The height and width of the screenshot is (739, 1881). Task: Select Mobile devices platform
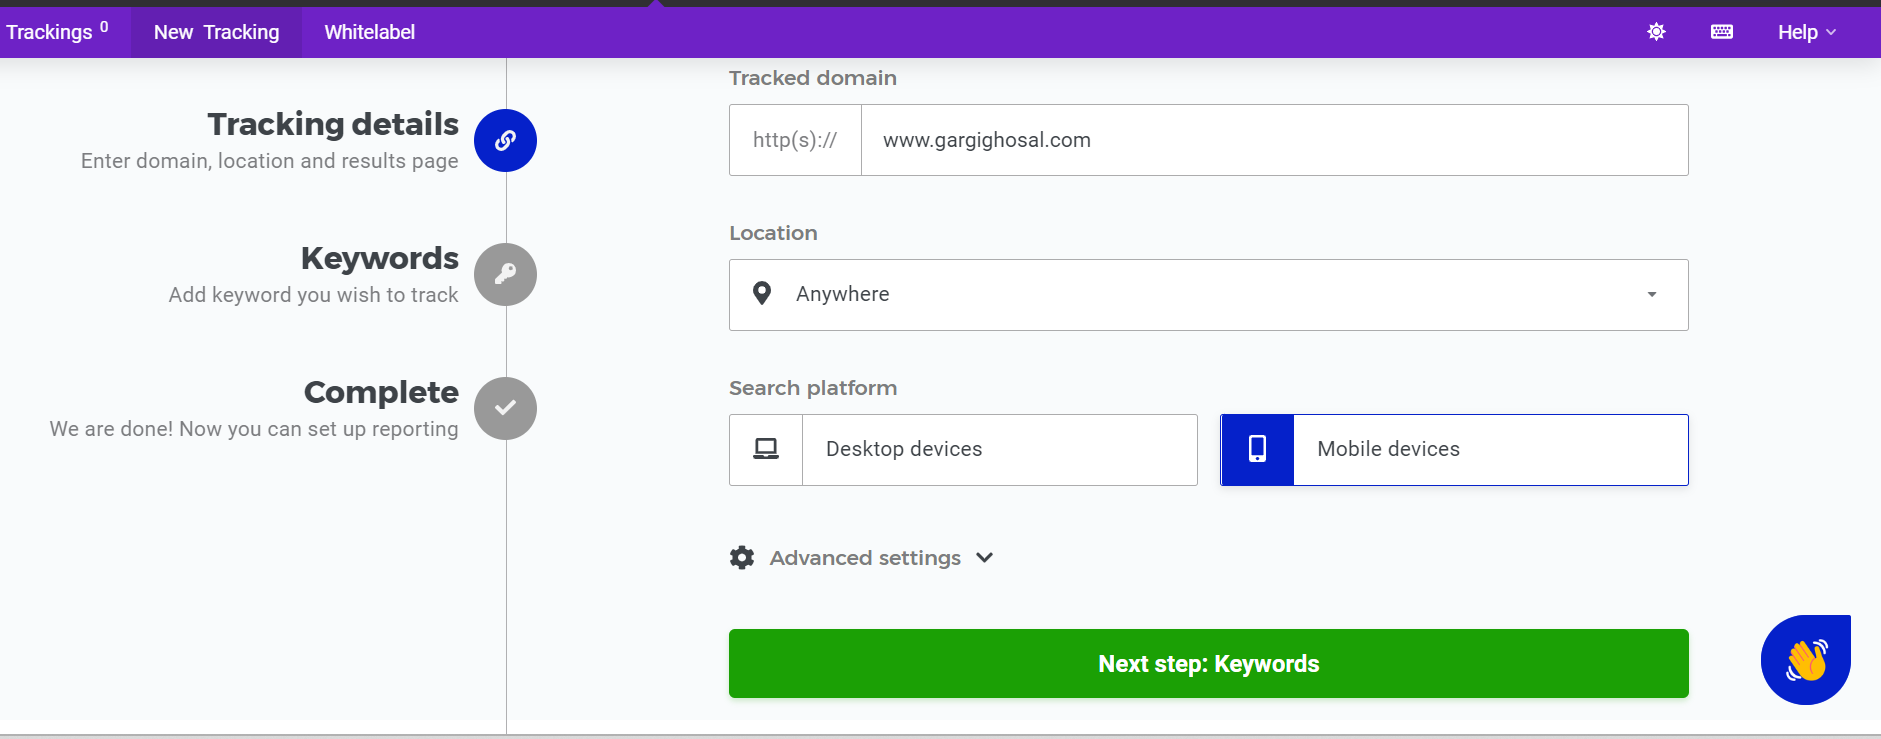(x=1454, y=450)
